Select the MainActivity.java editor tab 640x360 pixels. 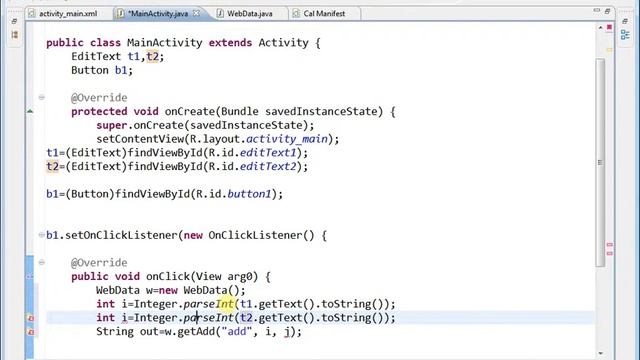point(158,13)
